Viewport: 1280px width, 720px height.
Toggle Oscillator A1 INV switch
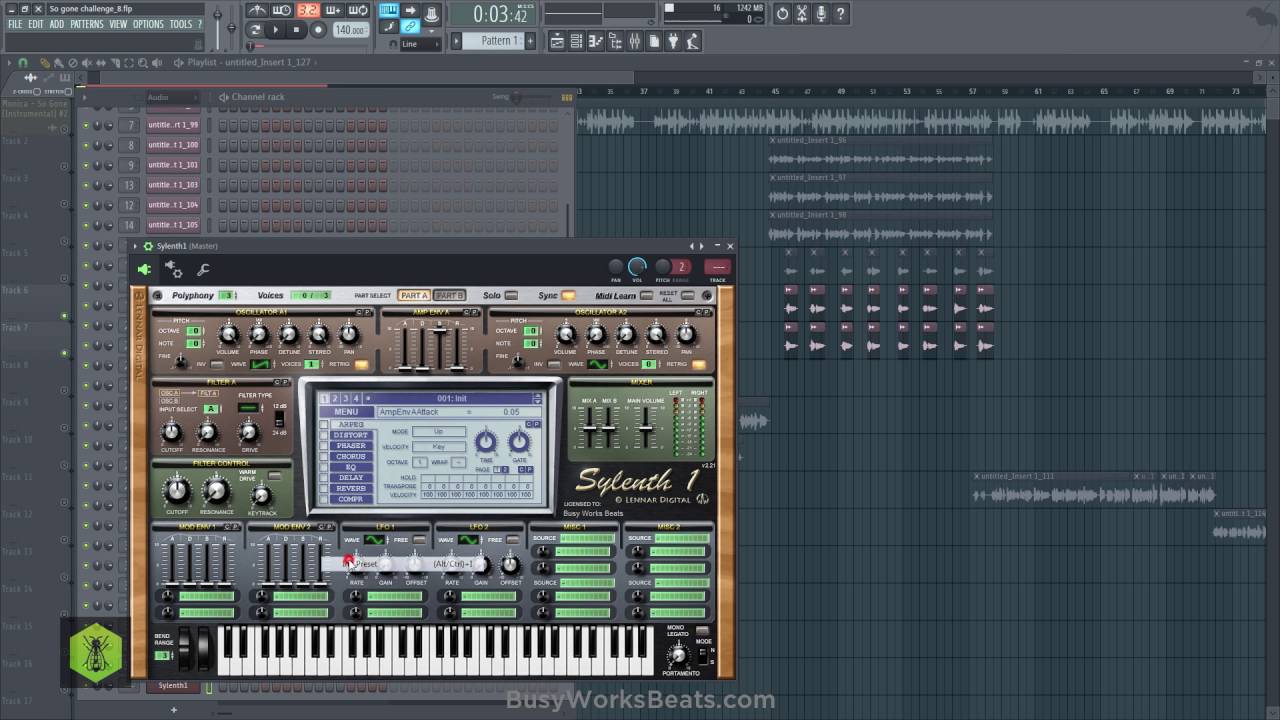click(x=215, y=364)
